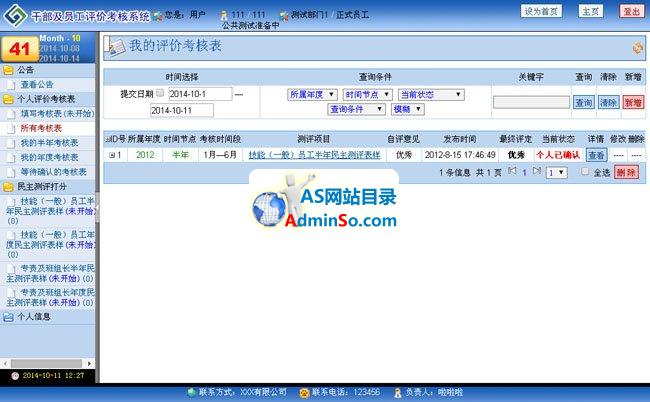Viewport: 650px width, 402px height.
Task: Toggle the 全选 checkbox
Action: [585, 171]
